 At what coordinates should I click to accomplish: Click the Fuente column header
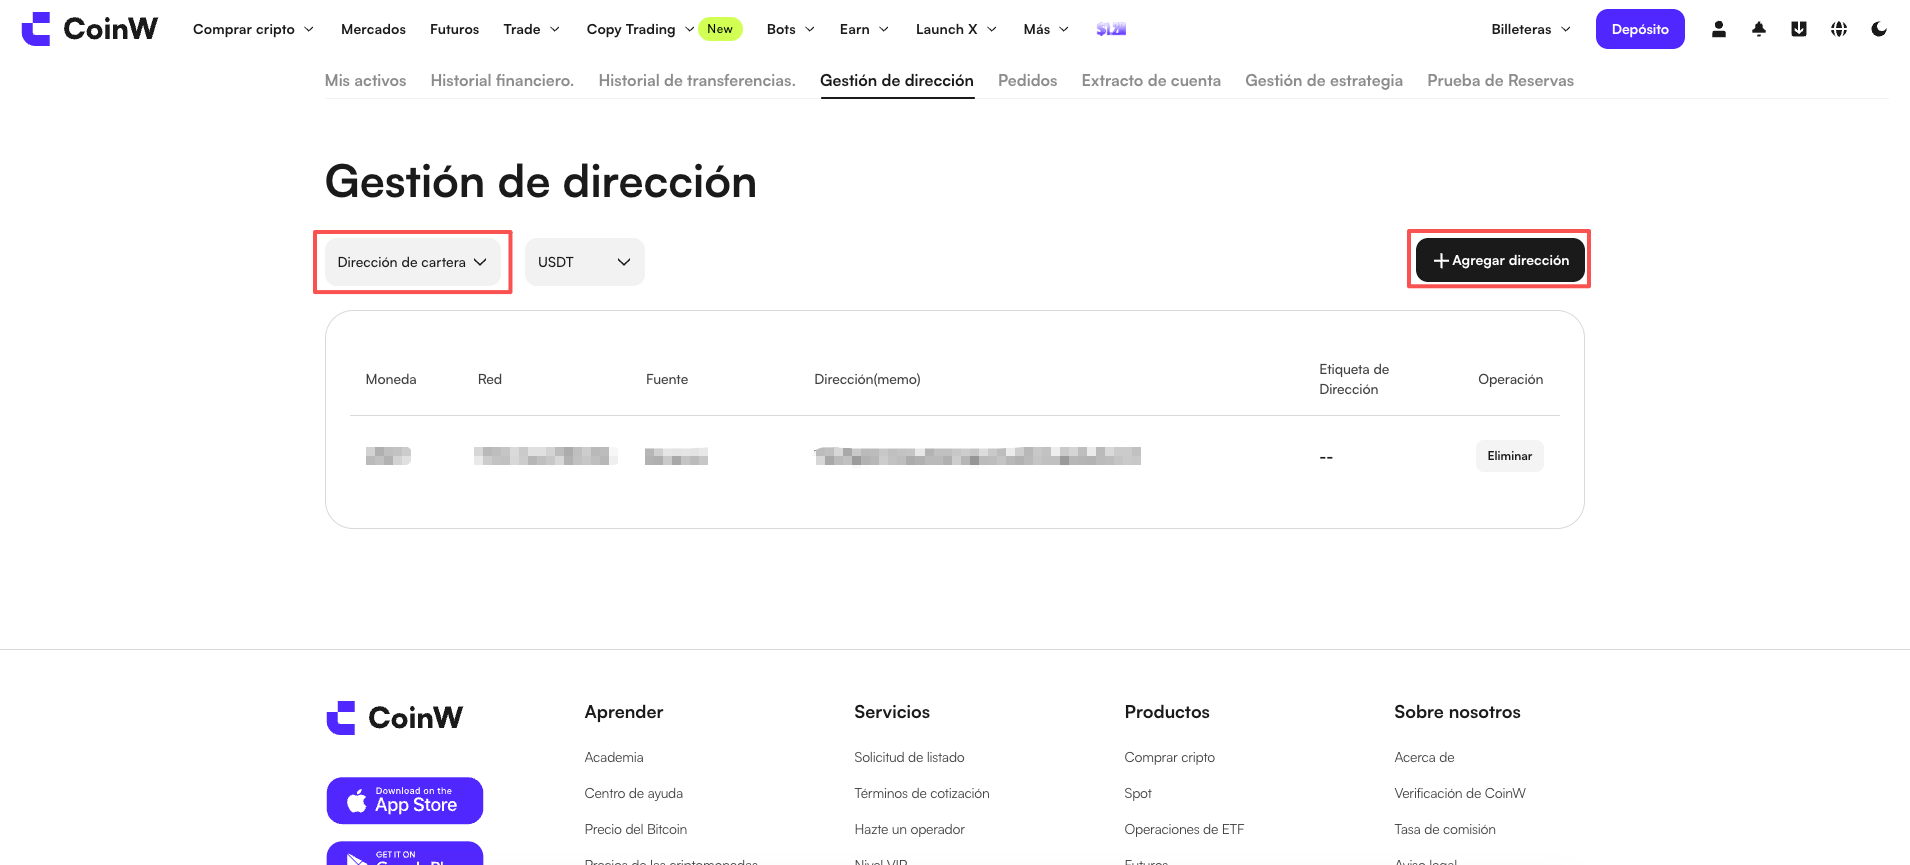point(667,379)
